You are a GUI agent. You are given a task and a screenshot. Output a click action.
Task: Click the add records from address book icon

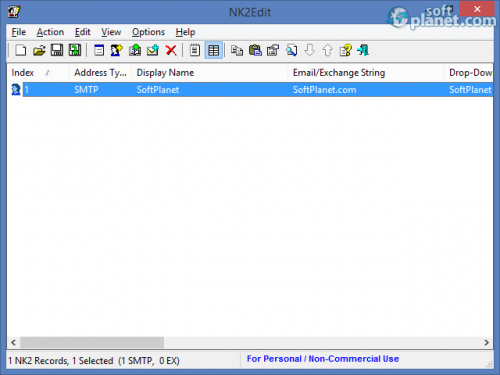coord(135,50)
